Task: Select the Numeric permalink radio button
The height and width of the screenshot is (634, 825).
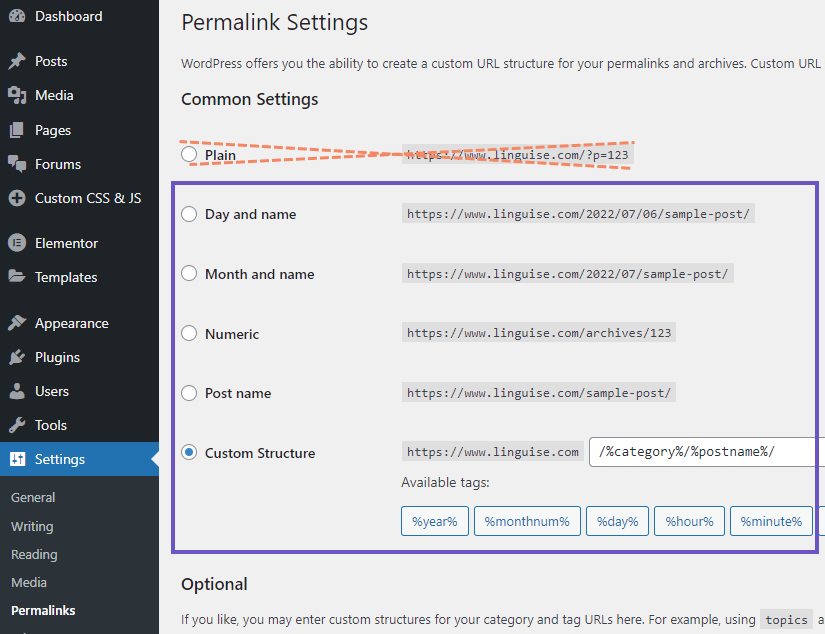Action: point(189,334)
